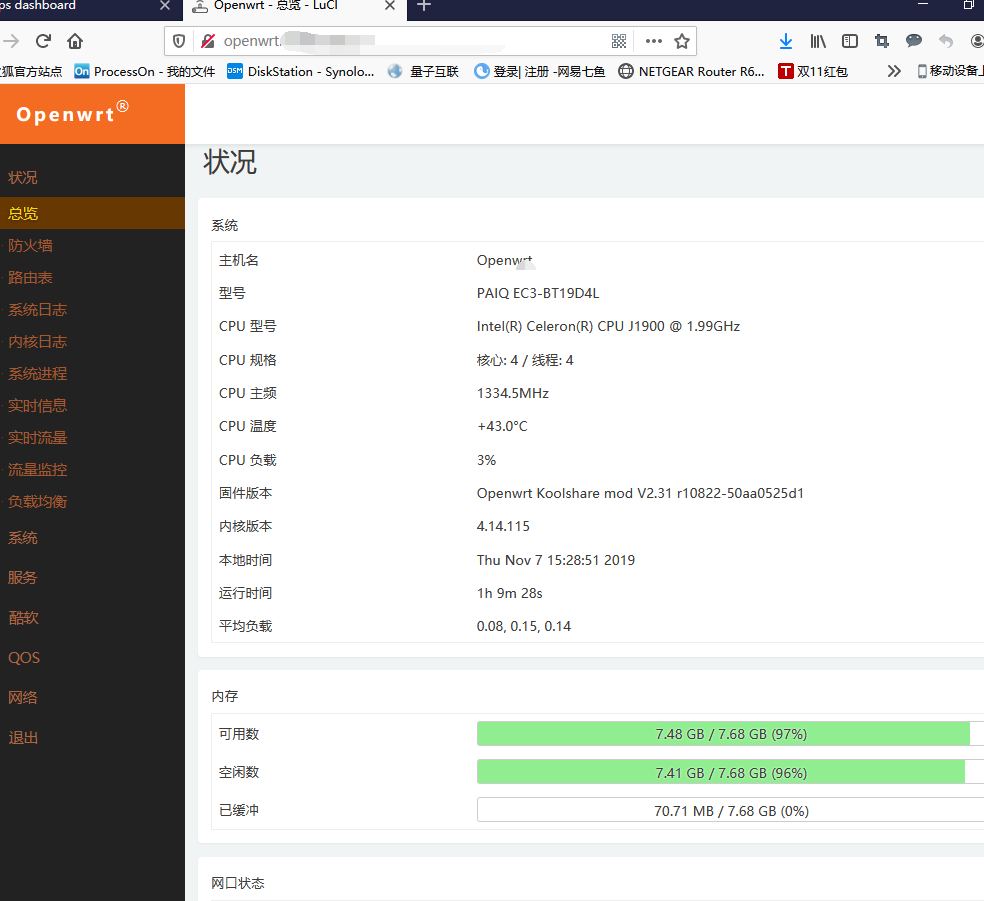This screenshot has width=984, height=901.
Task: Open 路由表 in the sidebar
Action: pos(30,278)
